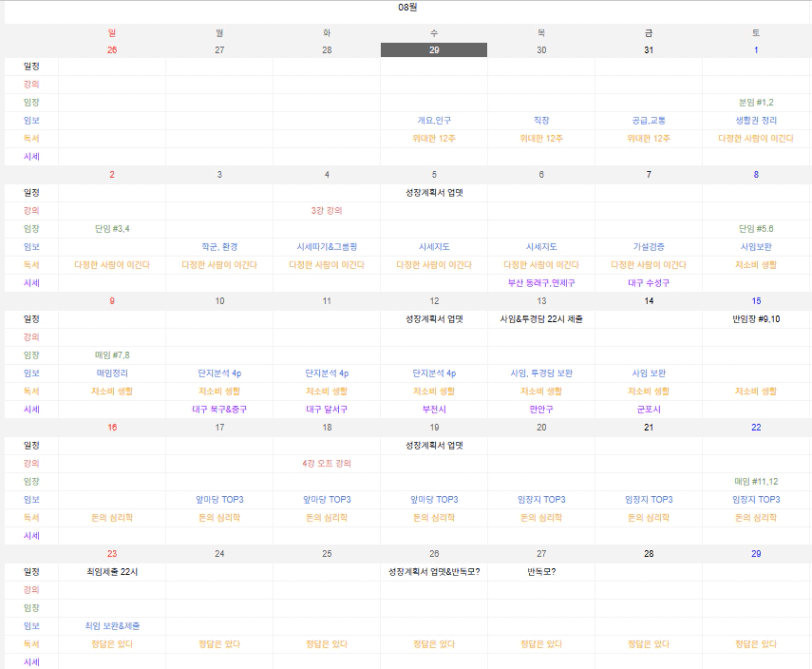Click the '부산 동래구,연제구' cell

(x=541, y=283)
